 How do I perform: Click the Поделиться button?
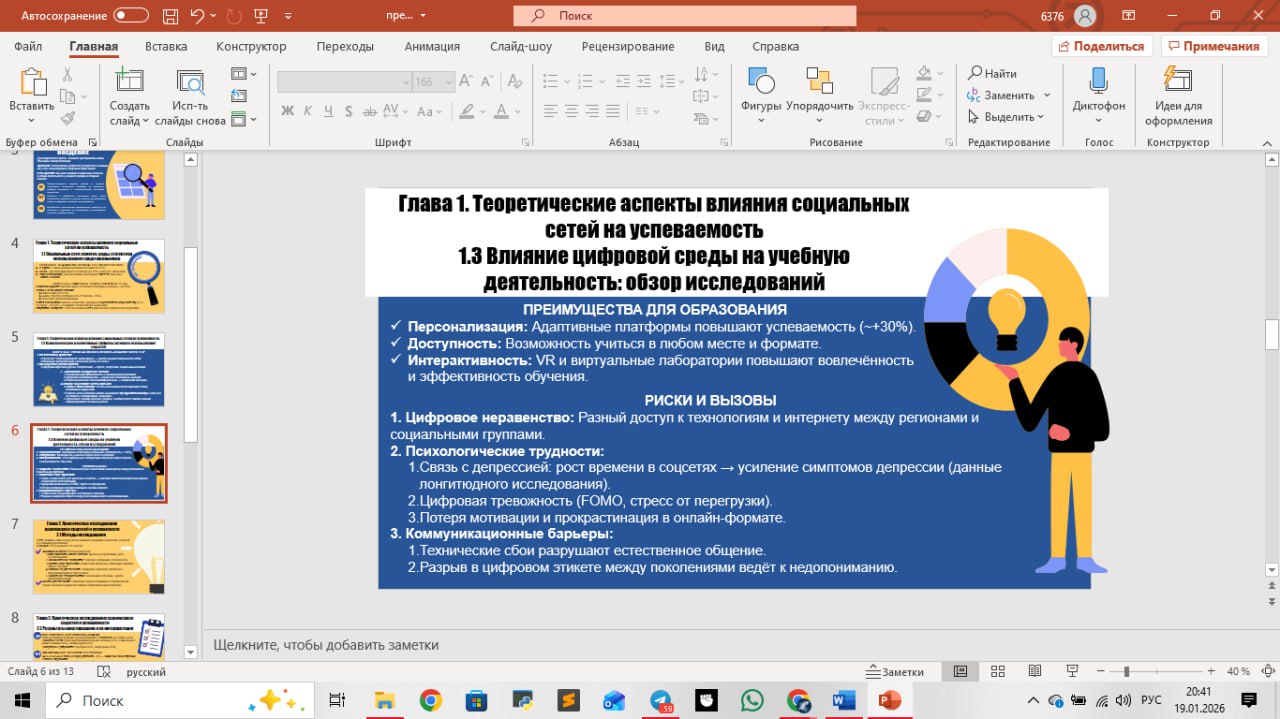pyautogui.click(x=1102, y=46)
